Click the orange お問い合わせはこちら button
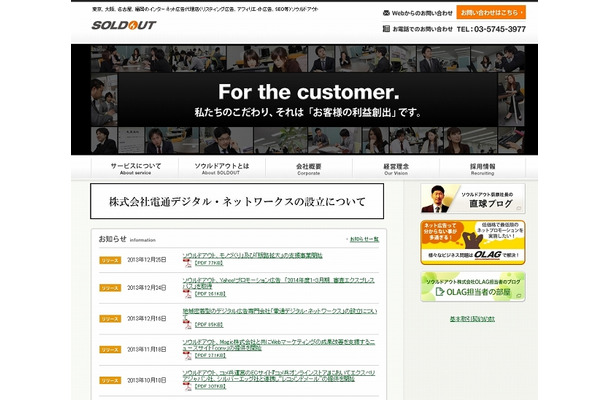 point(491,12)
